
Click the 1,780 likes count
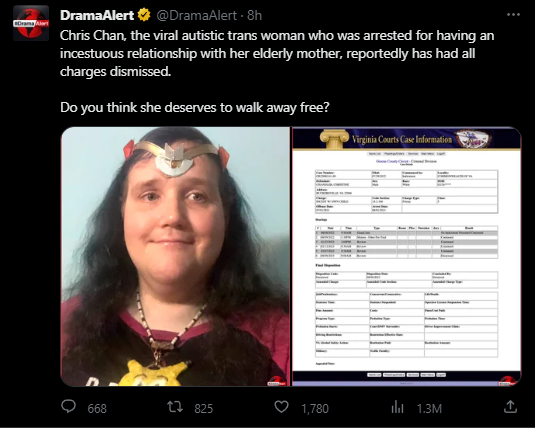point(315,409)
